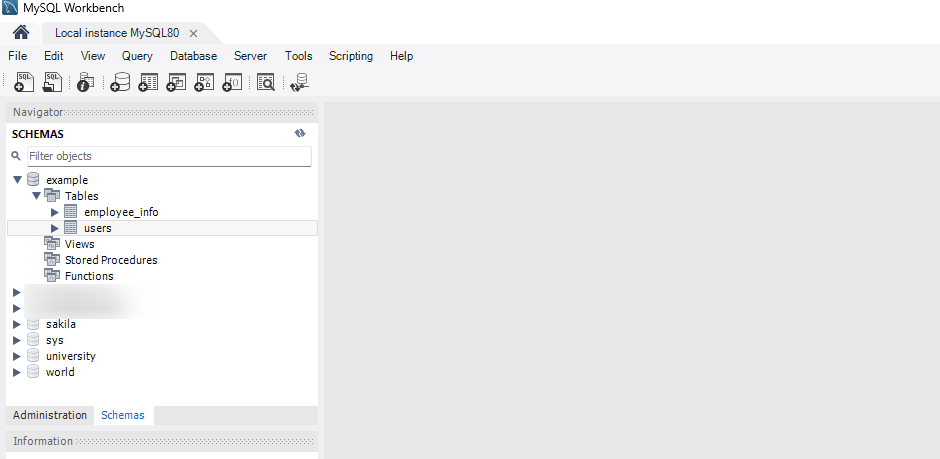Expand the university schema arrow
The image size is (940, 459).
(x=17, y=356)
